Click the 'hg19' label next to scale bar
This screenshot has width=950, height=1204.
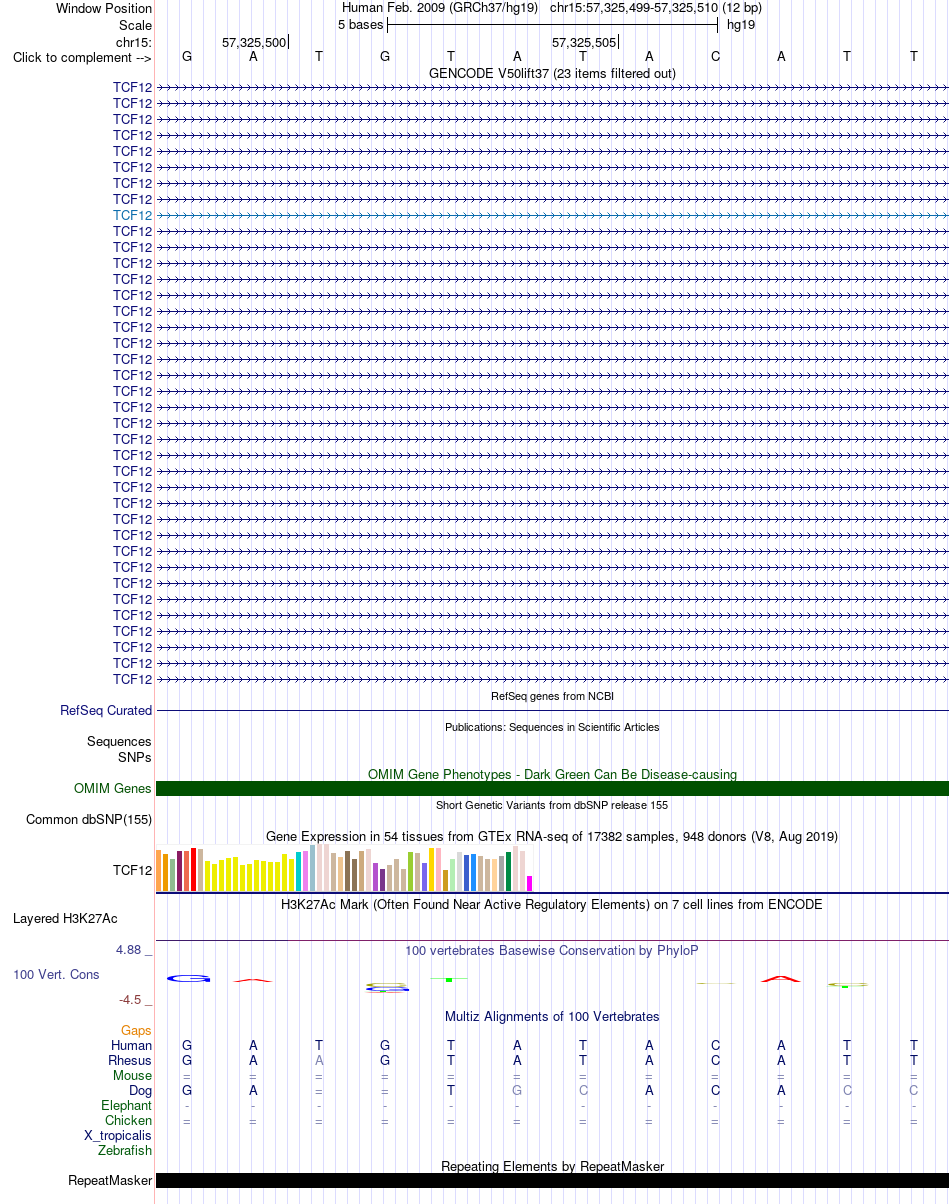pyautogui.click(x=741, y=24)
